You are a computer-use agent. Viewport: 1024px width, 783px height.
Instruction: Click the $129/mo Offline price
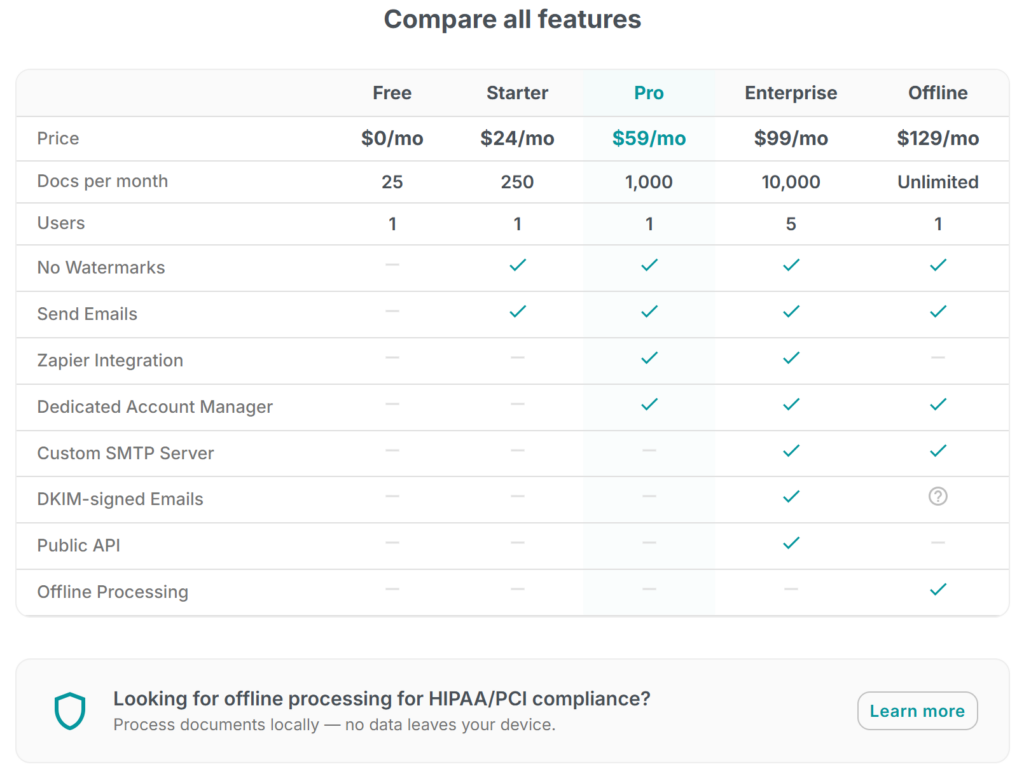click(937, 139)
